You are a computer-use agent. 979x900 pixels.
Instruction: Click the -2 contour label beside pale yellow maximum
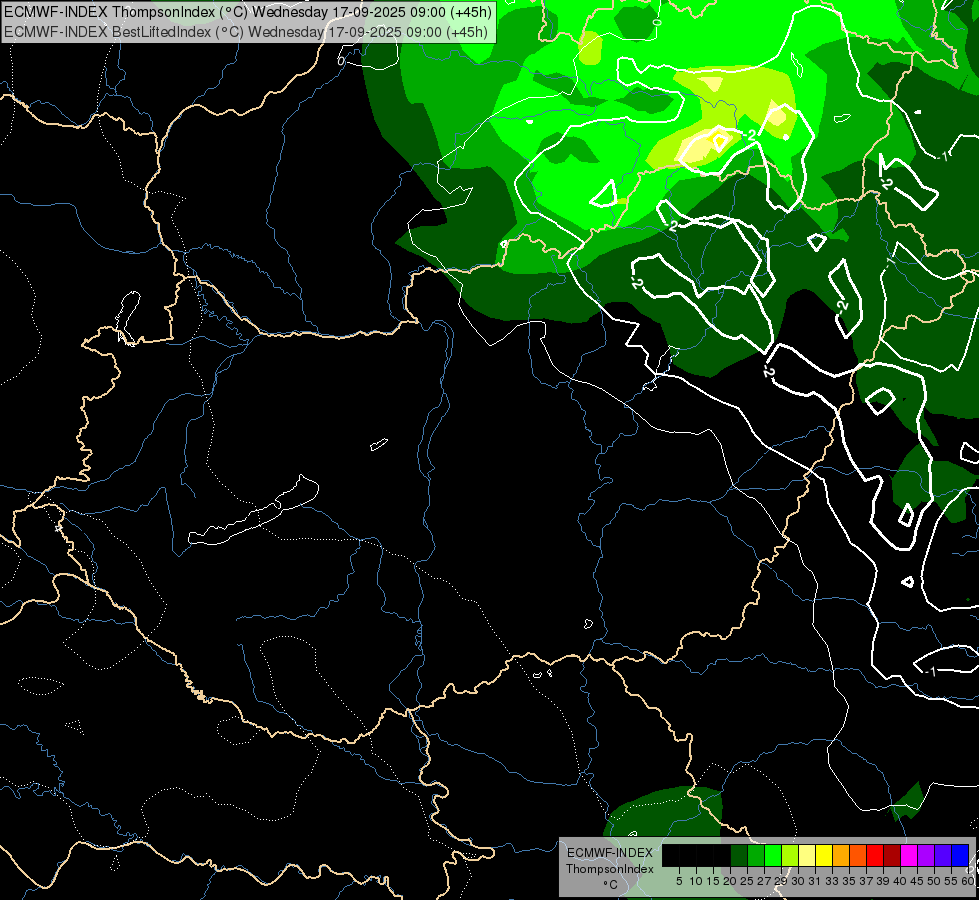(750, 134)
